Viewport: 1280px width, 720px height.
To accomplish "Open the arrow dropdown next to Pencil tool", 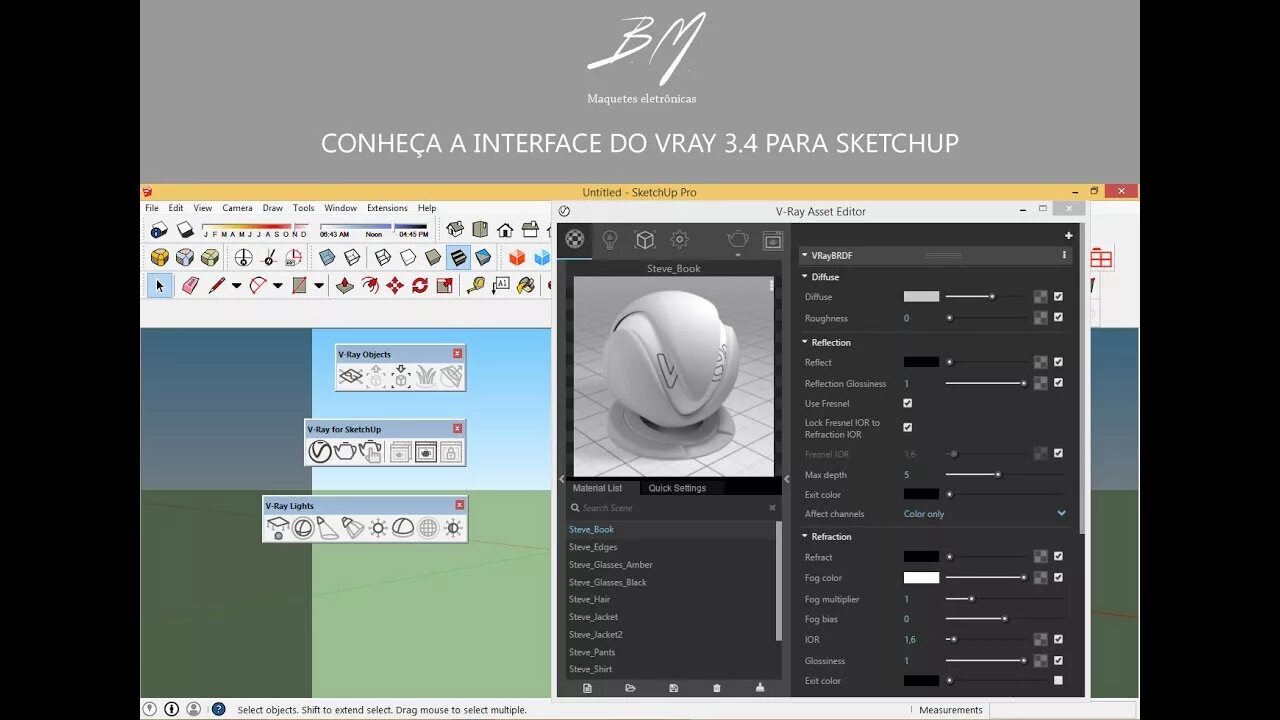I will [x=236, y=285].
